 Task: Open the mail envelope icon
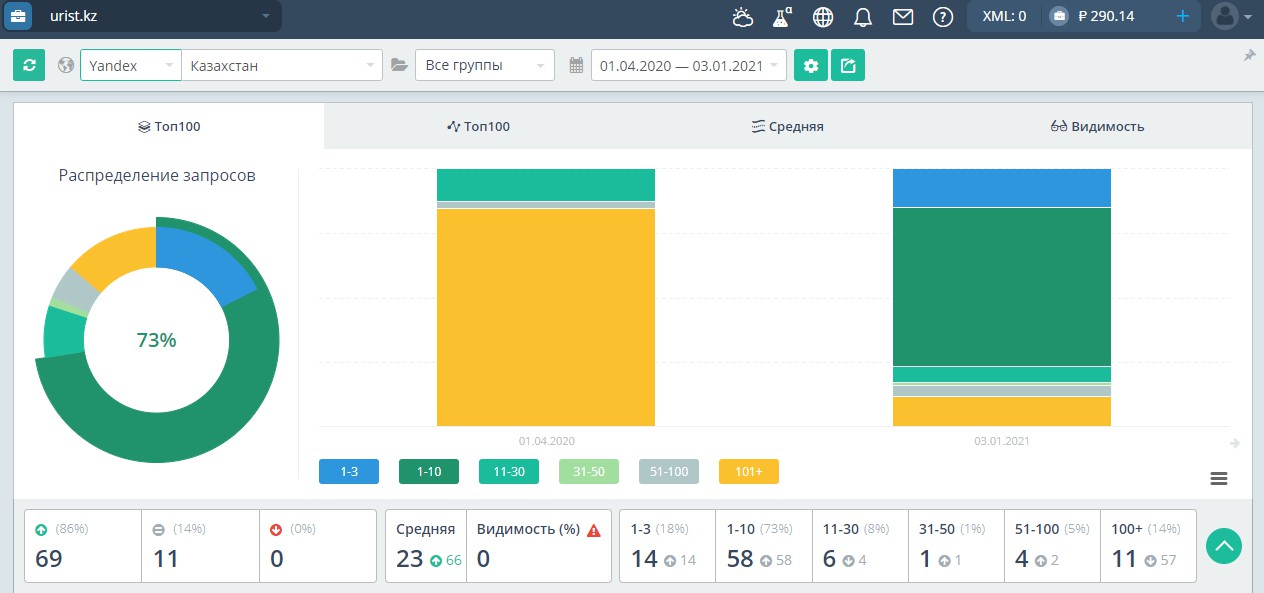(x=903, y=16)
